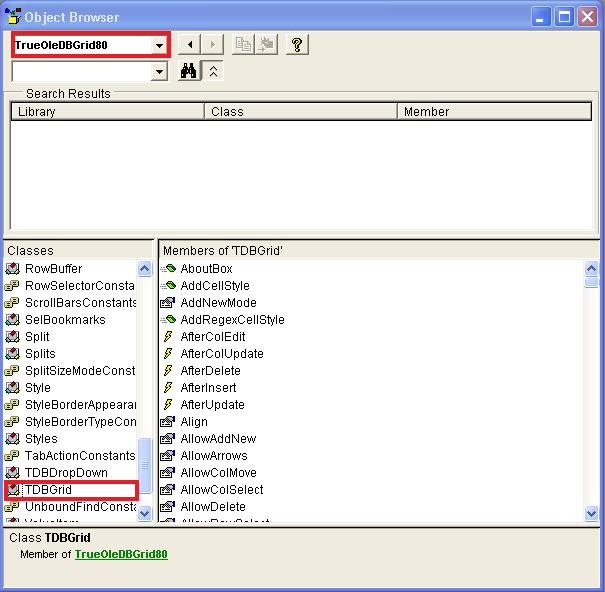605x592 pixels.
Task: Toggle the Show/Hide Search Results button
Action: point(213,71)
